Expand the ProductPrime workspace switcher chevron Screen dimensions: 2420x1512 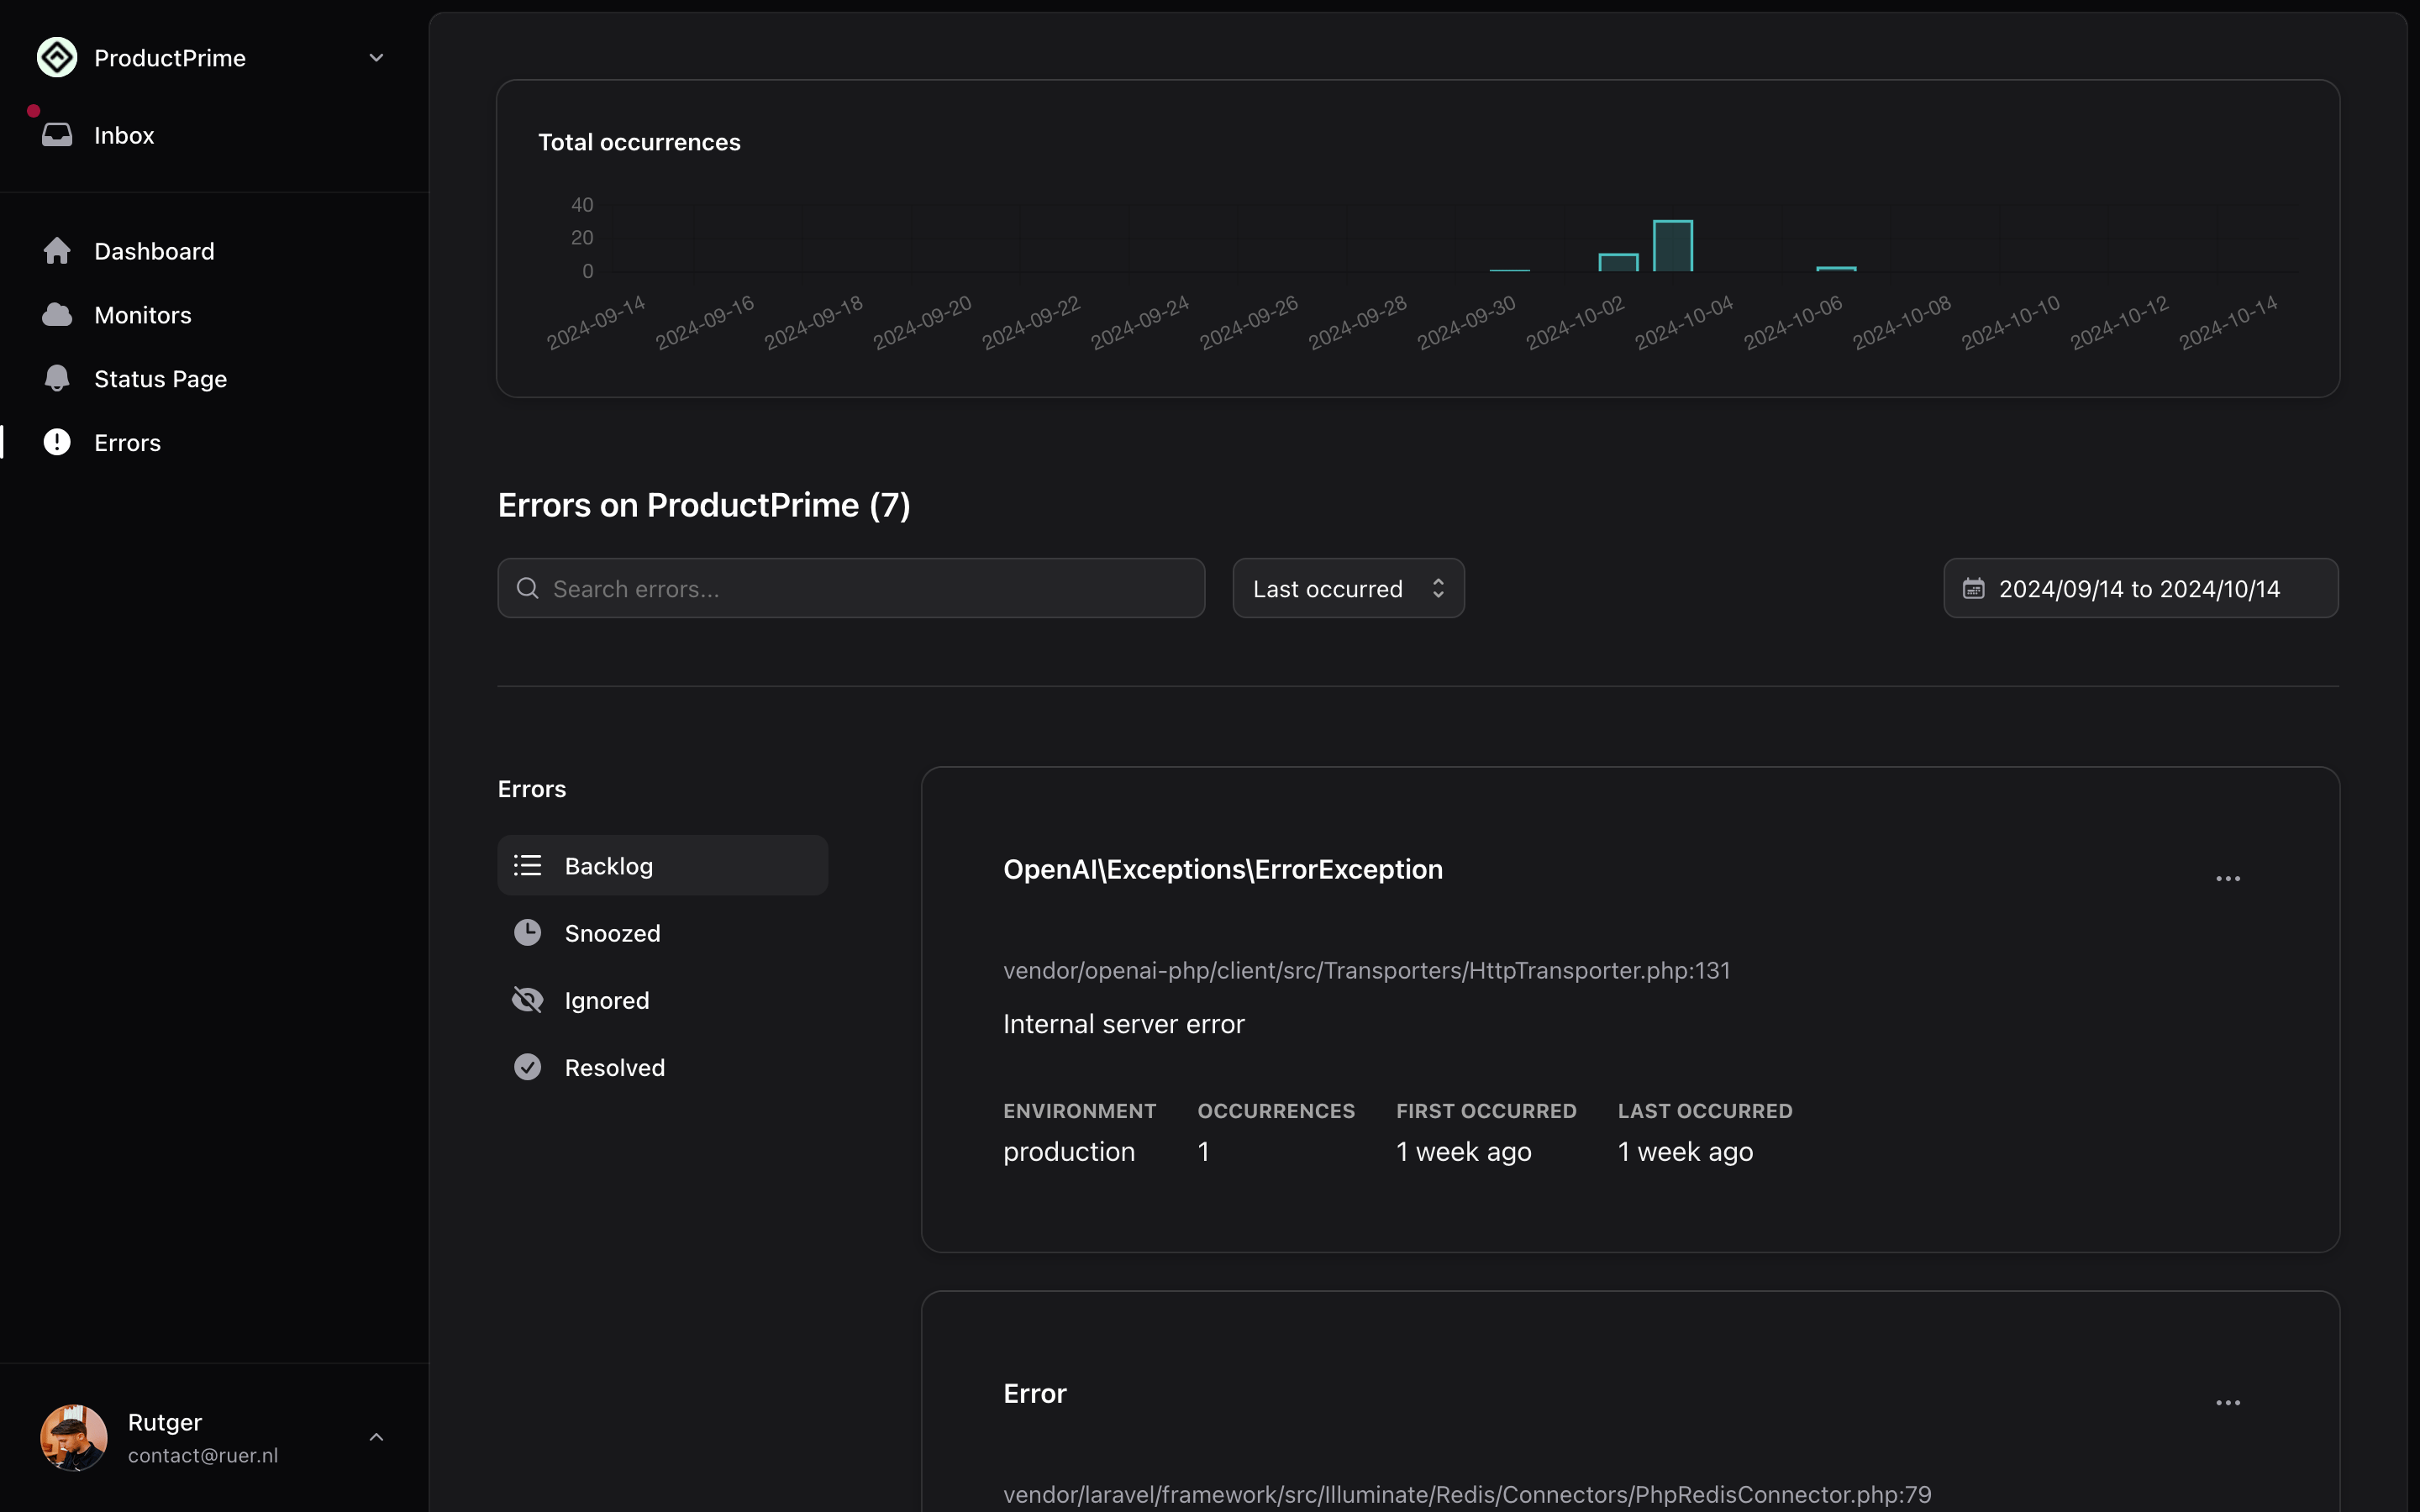376,57
